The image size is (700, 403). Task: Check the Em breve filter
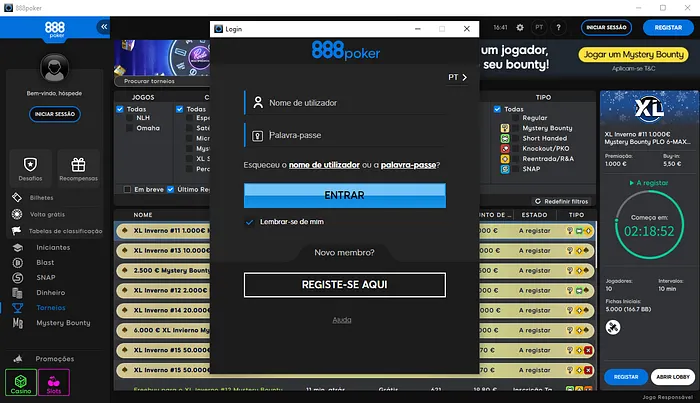tap(127, 189)
